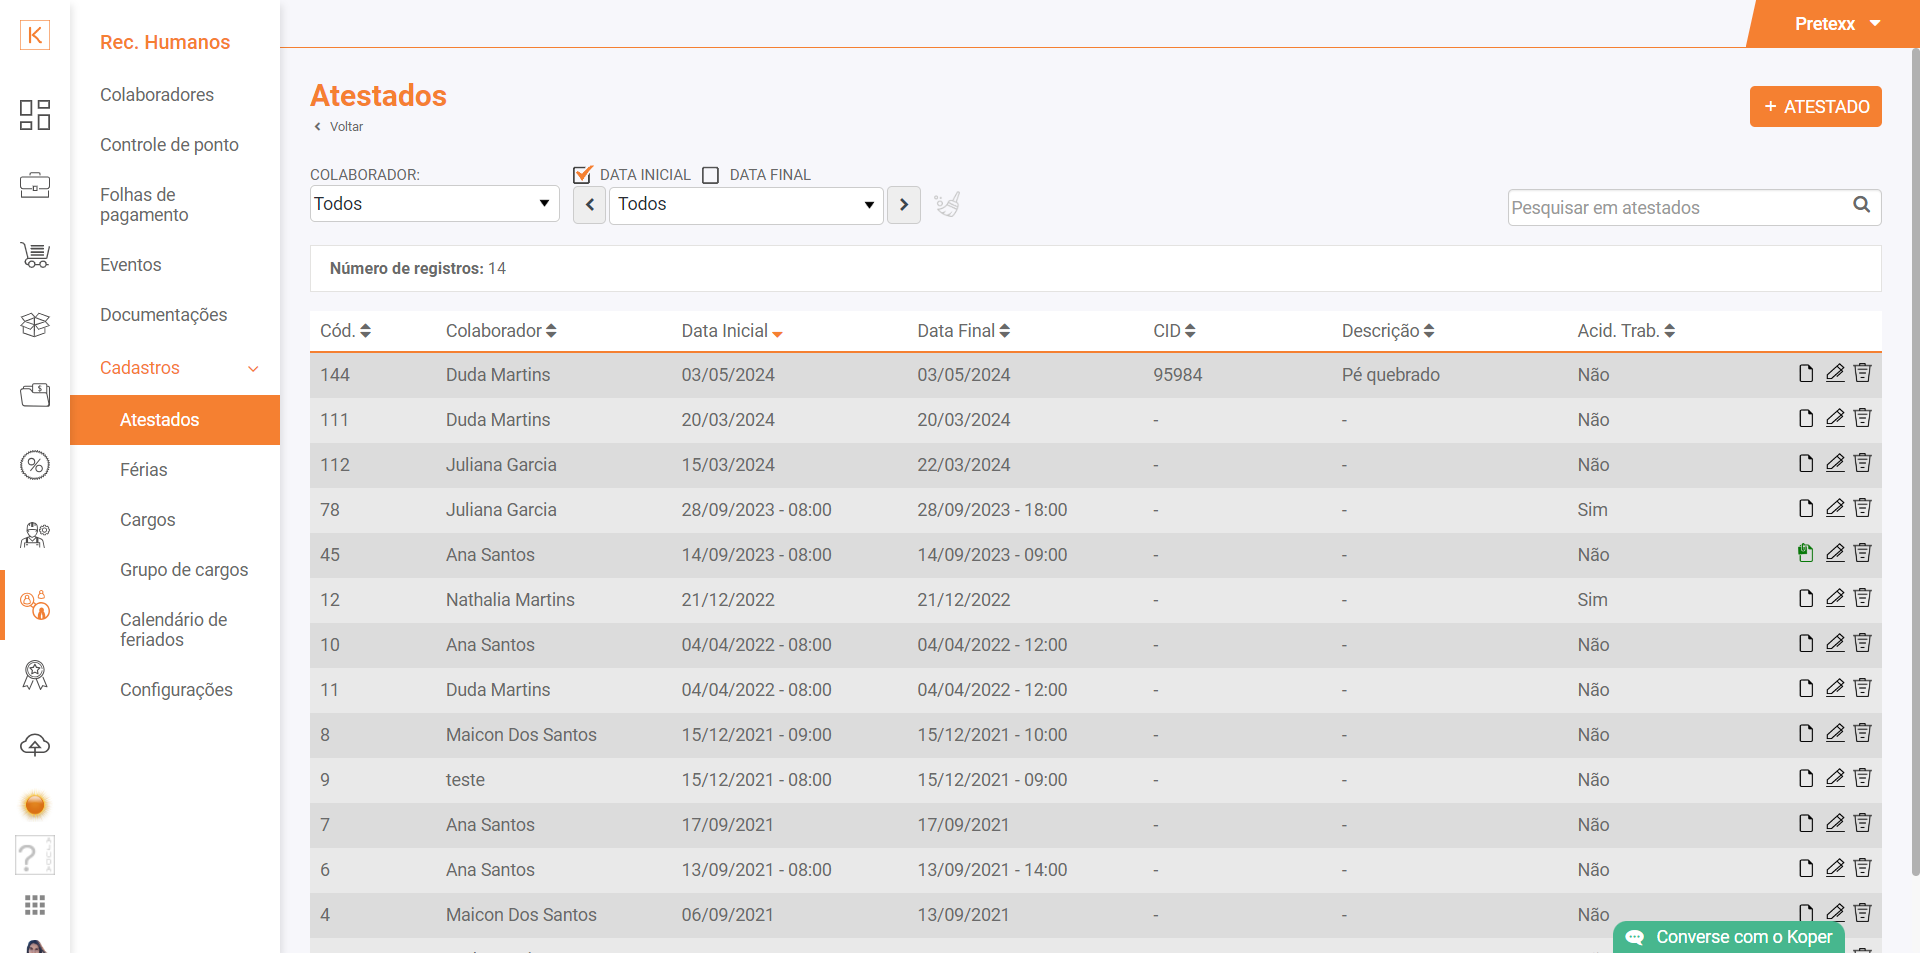Image resolution: width=1920 pixels, height=953 pixels.
Task: Go to Férias in sidebar
Action: coord(144,470)
